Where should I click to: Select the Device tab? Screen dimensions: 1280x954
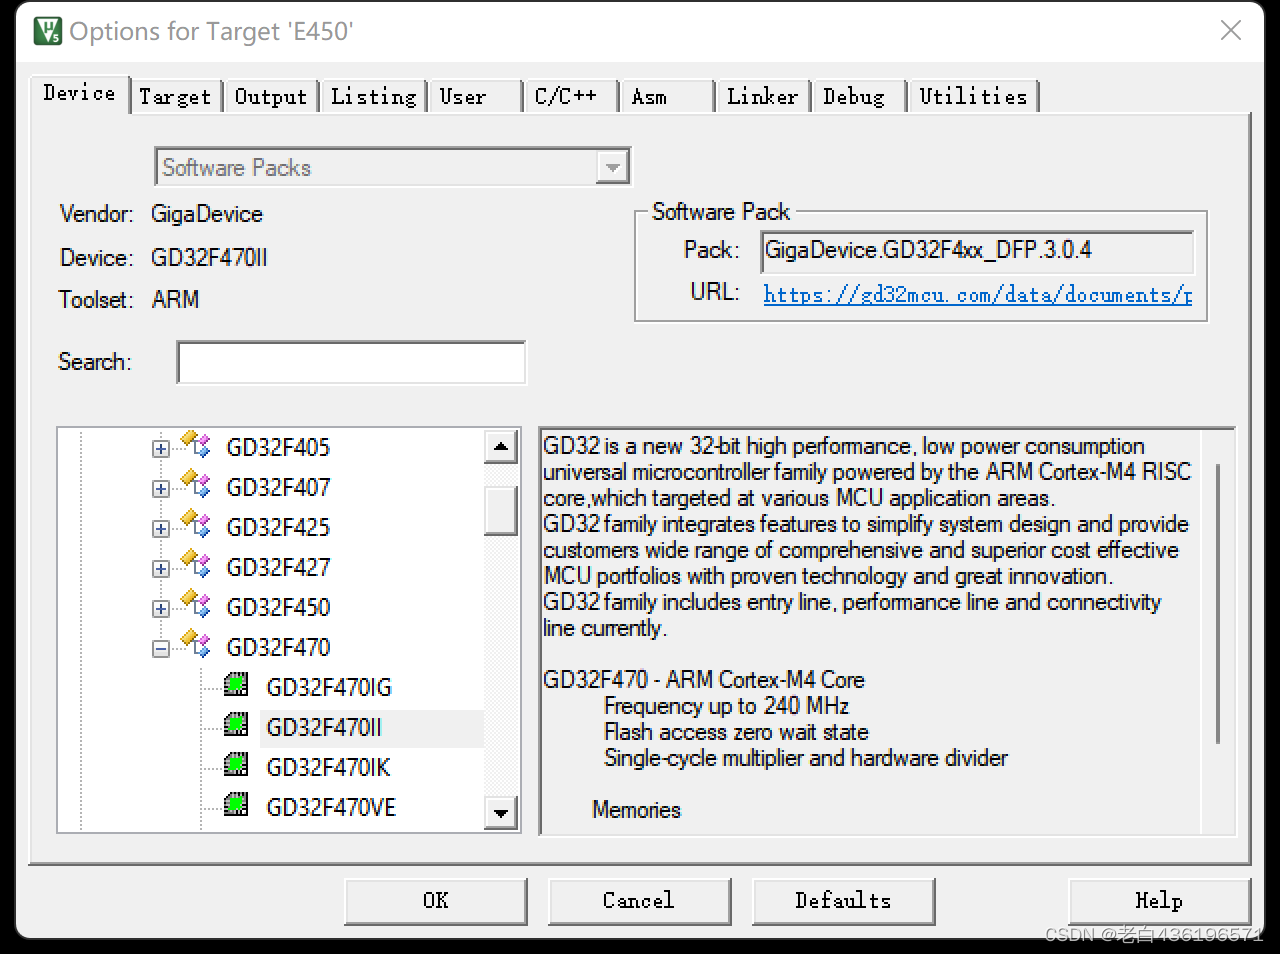[79, 93]
